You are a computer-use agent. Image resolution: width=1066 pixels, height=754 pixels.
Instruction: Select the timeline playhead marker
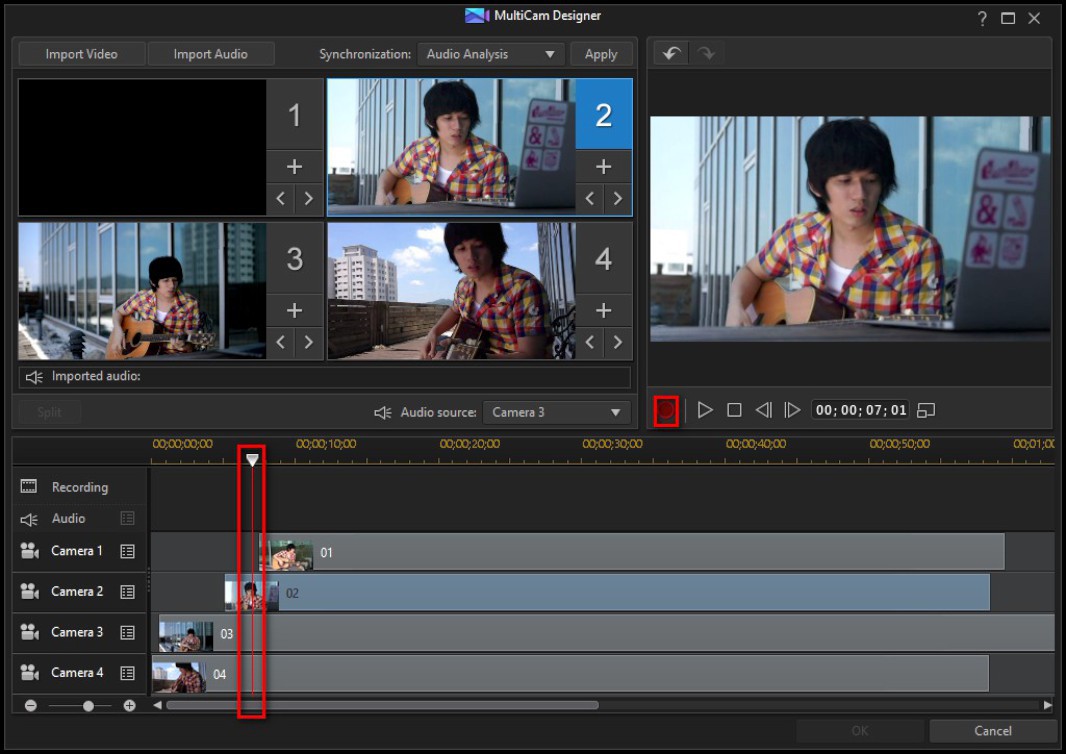(x=253, y=459)
